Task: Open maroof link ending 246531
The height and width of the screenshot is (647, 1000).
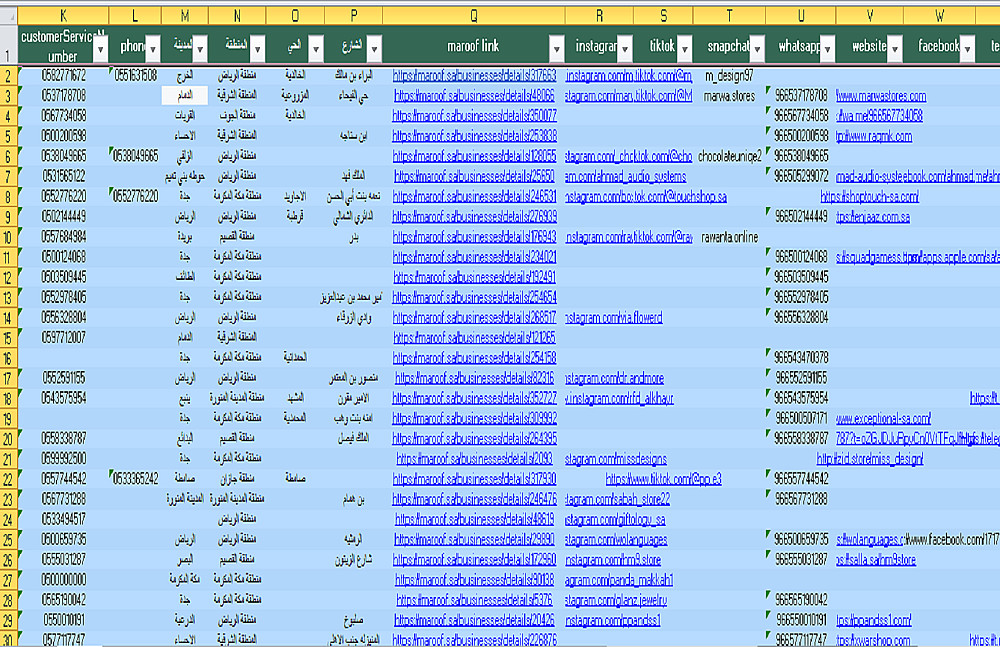Action: [x=474, y=197]
